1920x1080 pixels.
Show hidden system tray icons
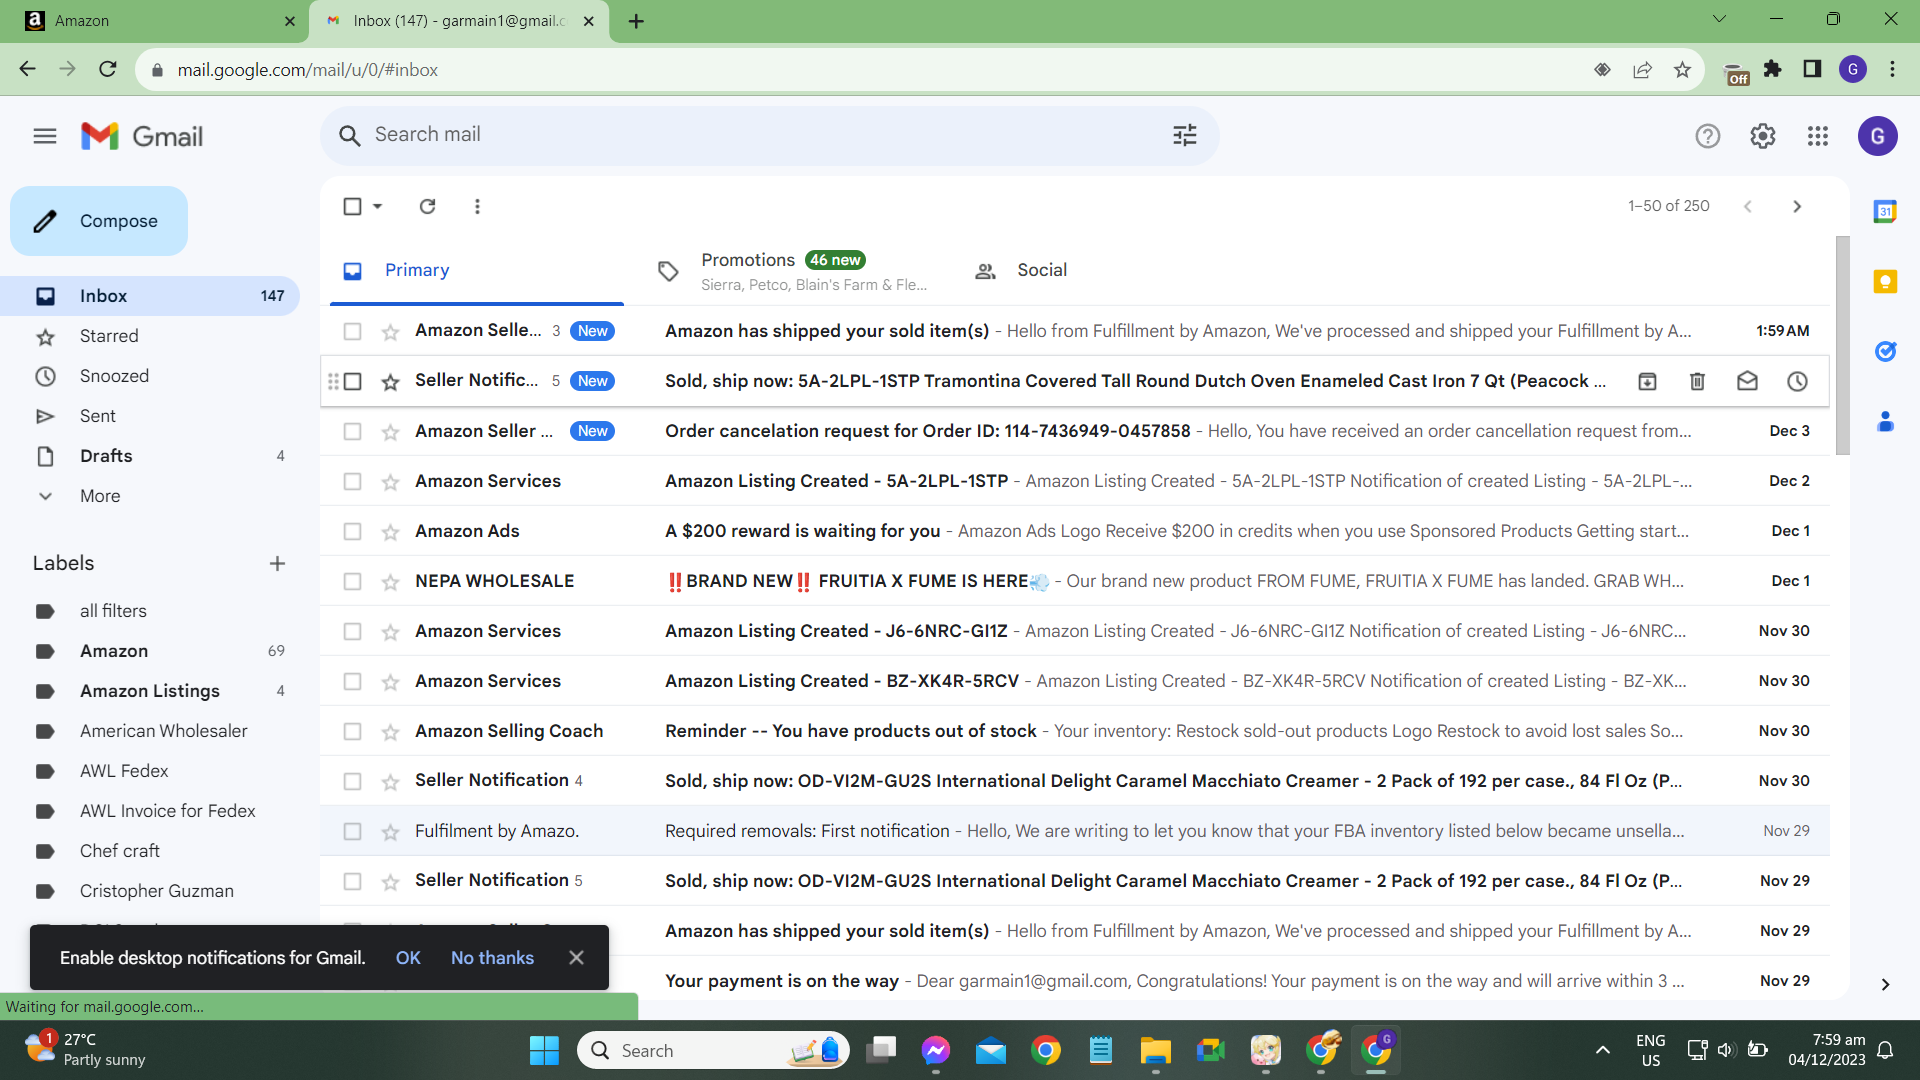tap(1603, 1050)
